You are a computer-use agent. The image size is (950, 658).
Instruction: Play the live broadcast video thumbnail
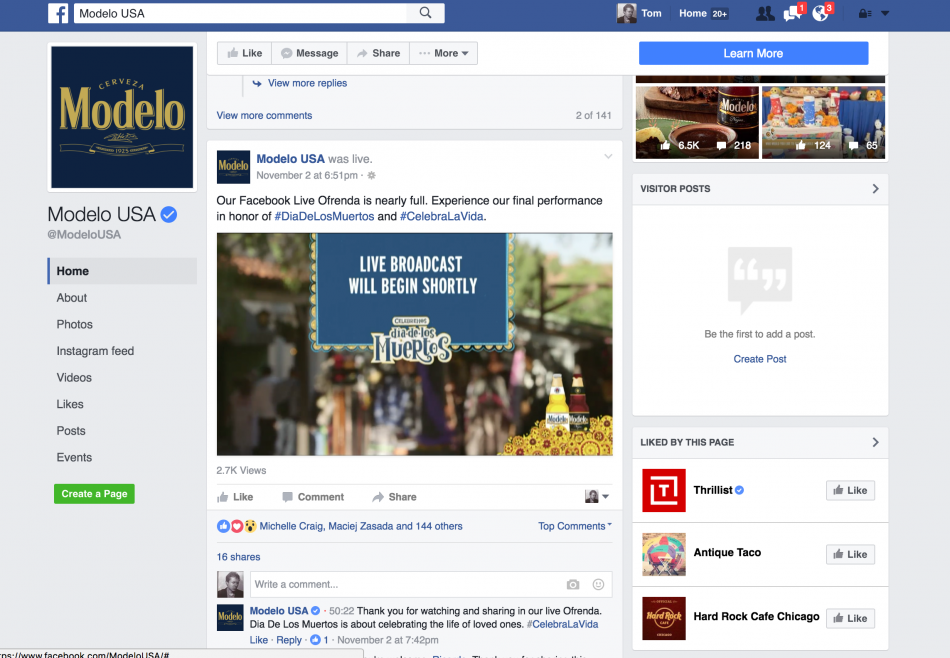[414, 344]
